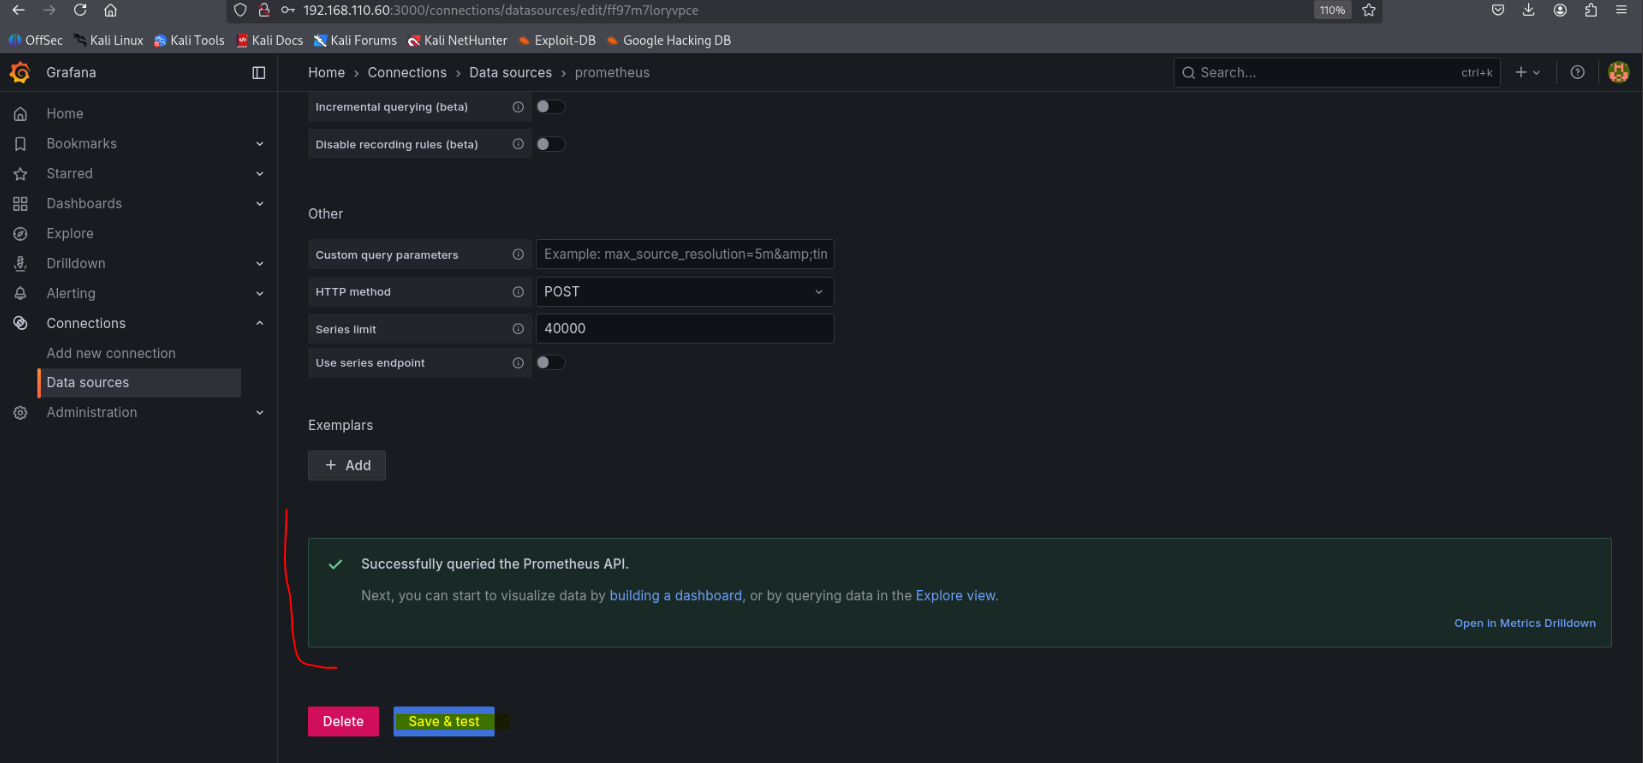Select Add new connection in sidebar
1643x763 pixels.
pos(111,354)
